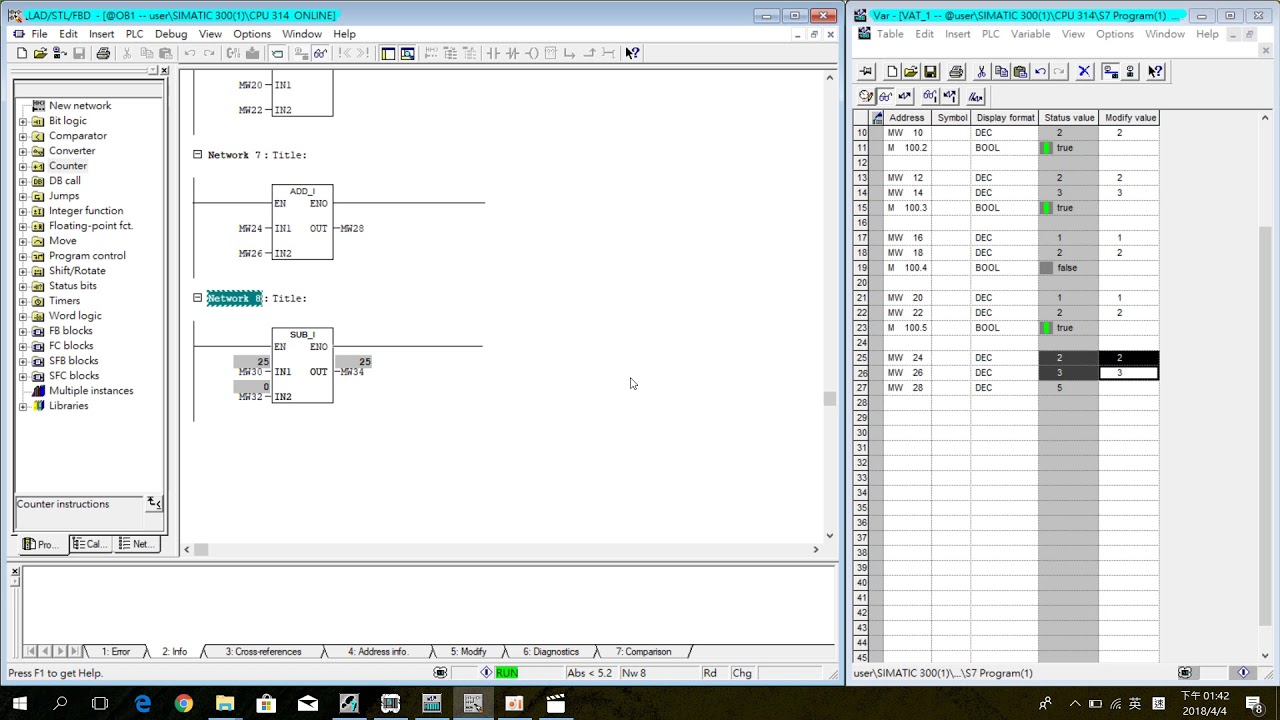Insert a normally closed contact from toolbar
1280x720 pixels.
pos(513,53)
